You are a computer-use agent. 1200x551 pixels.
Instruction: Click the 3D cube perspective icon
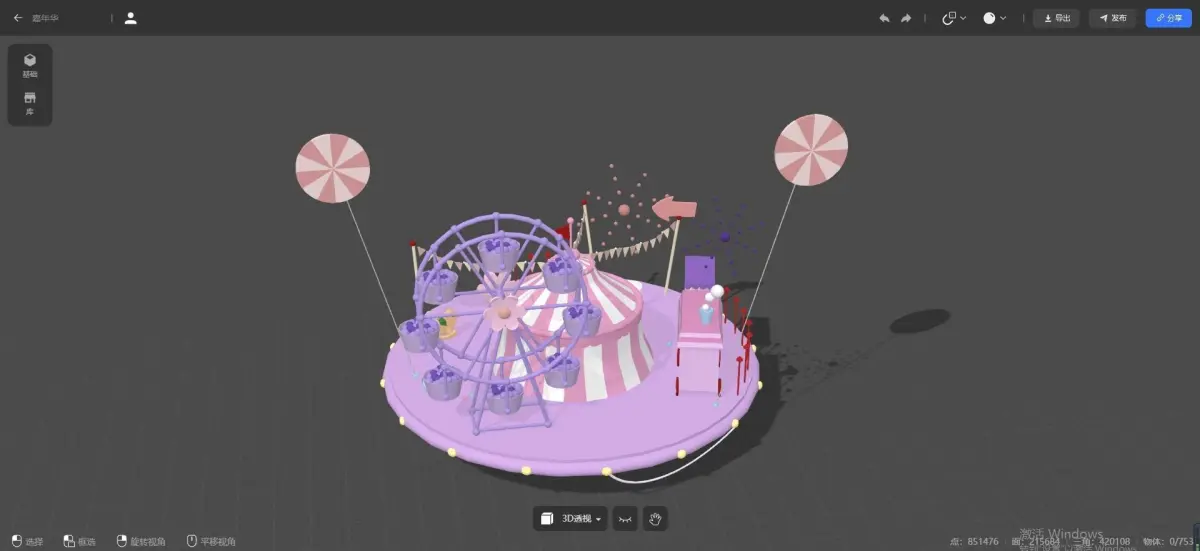click(x=547, y=518)
